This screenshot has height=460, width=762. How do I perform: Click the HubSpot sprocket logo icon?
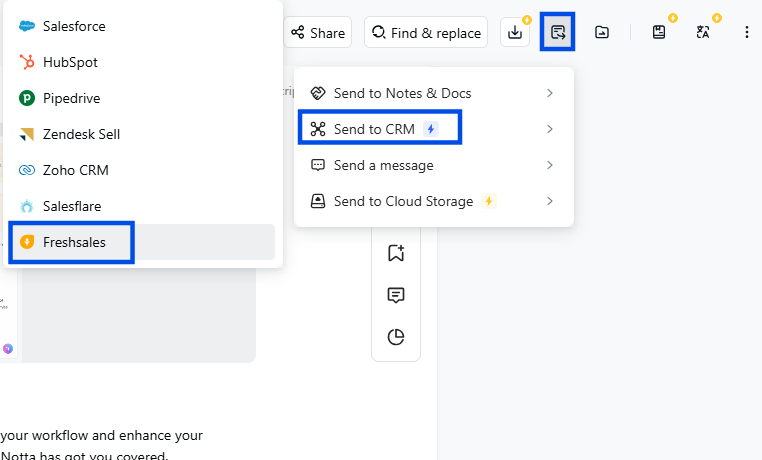coord(27,62)
